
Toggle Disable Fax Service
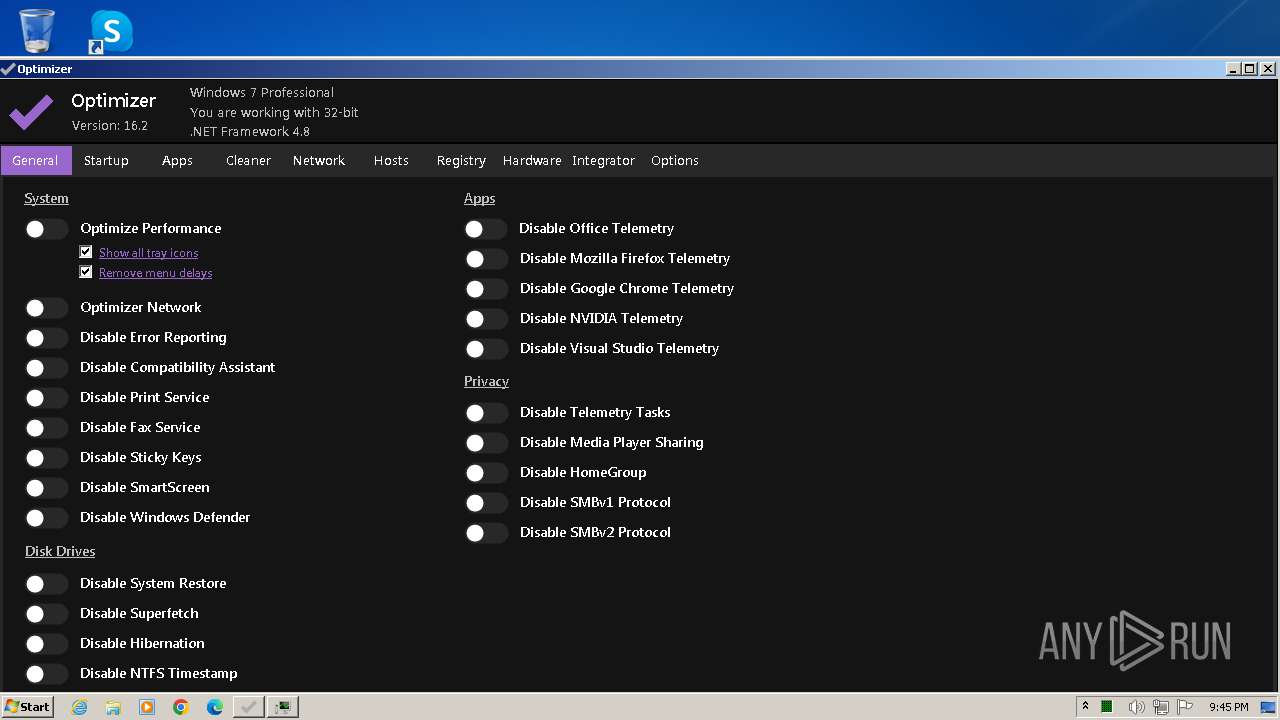(46, 428)
